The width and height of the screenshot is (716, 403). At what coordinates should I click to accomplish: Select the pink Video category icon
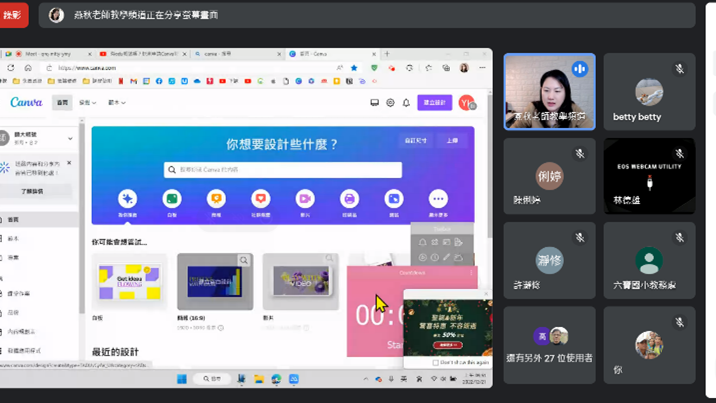pyautogui.click(x=305, y=199)
